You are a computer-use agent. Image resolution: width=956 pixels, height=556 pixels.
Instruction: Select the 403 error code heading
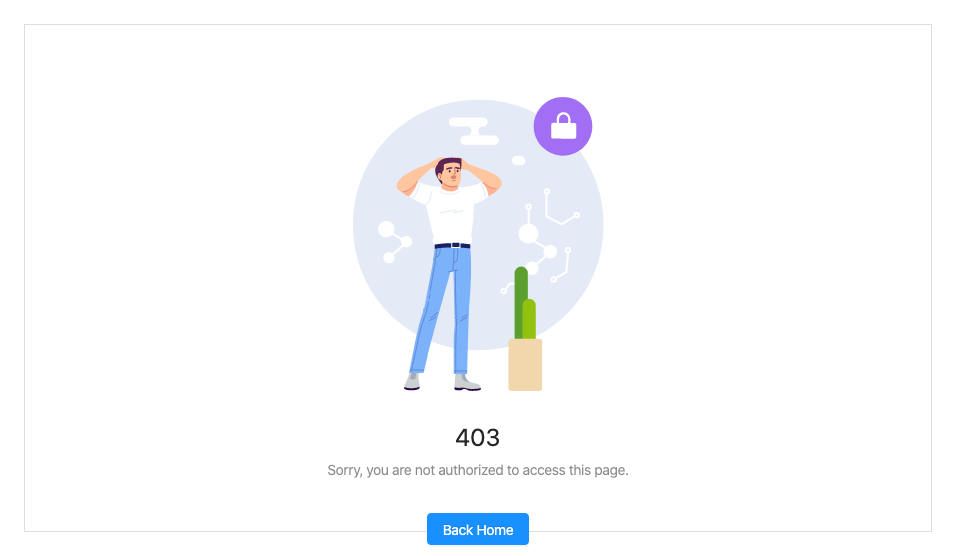point(477,437)
